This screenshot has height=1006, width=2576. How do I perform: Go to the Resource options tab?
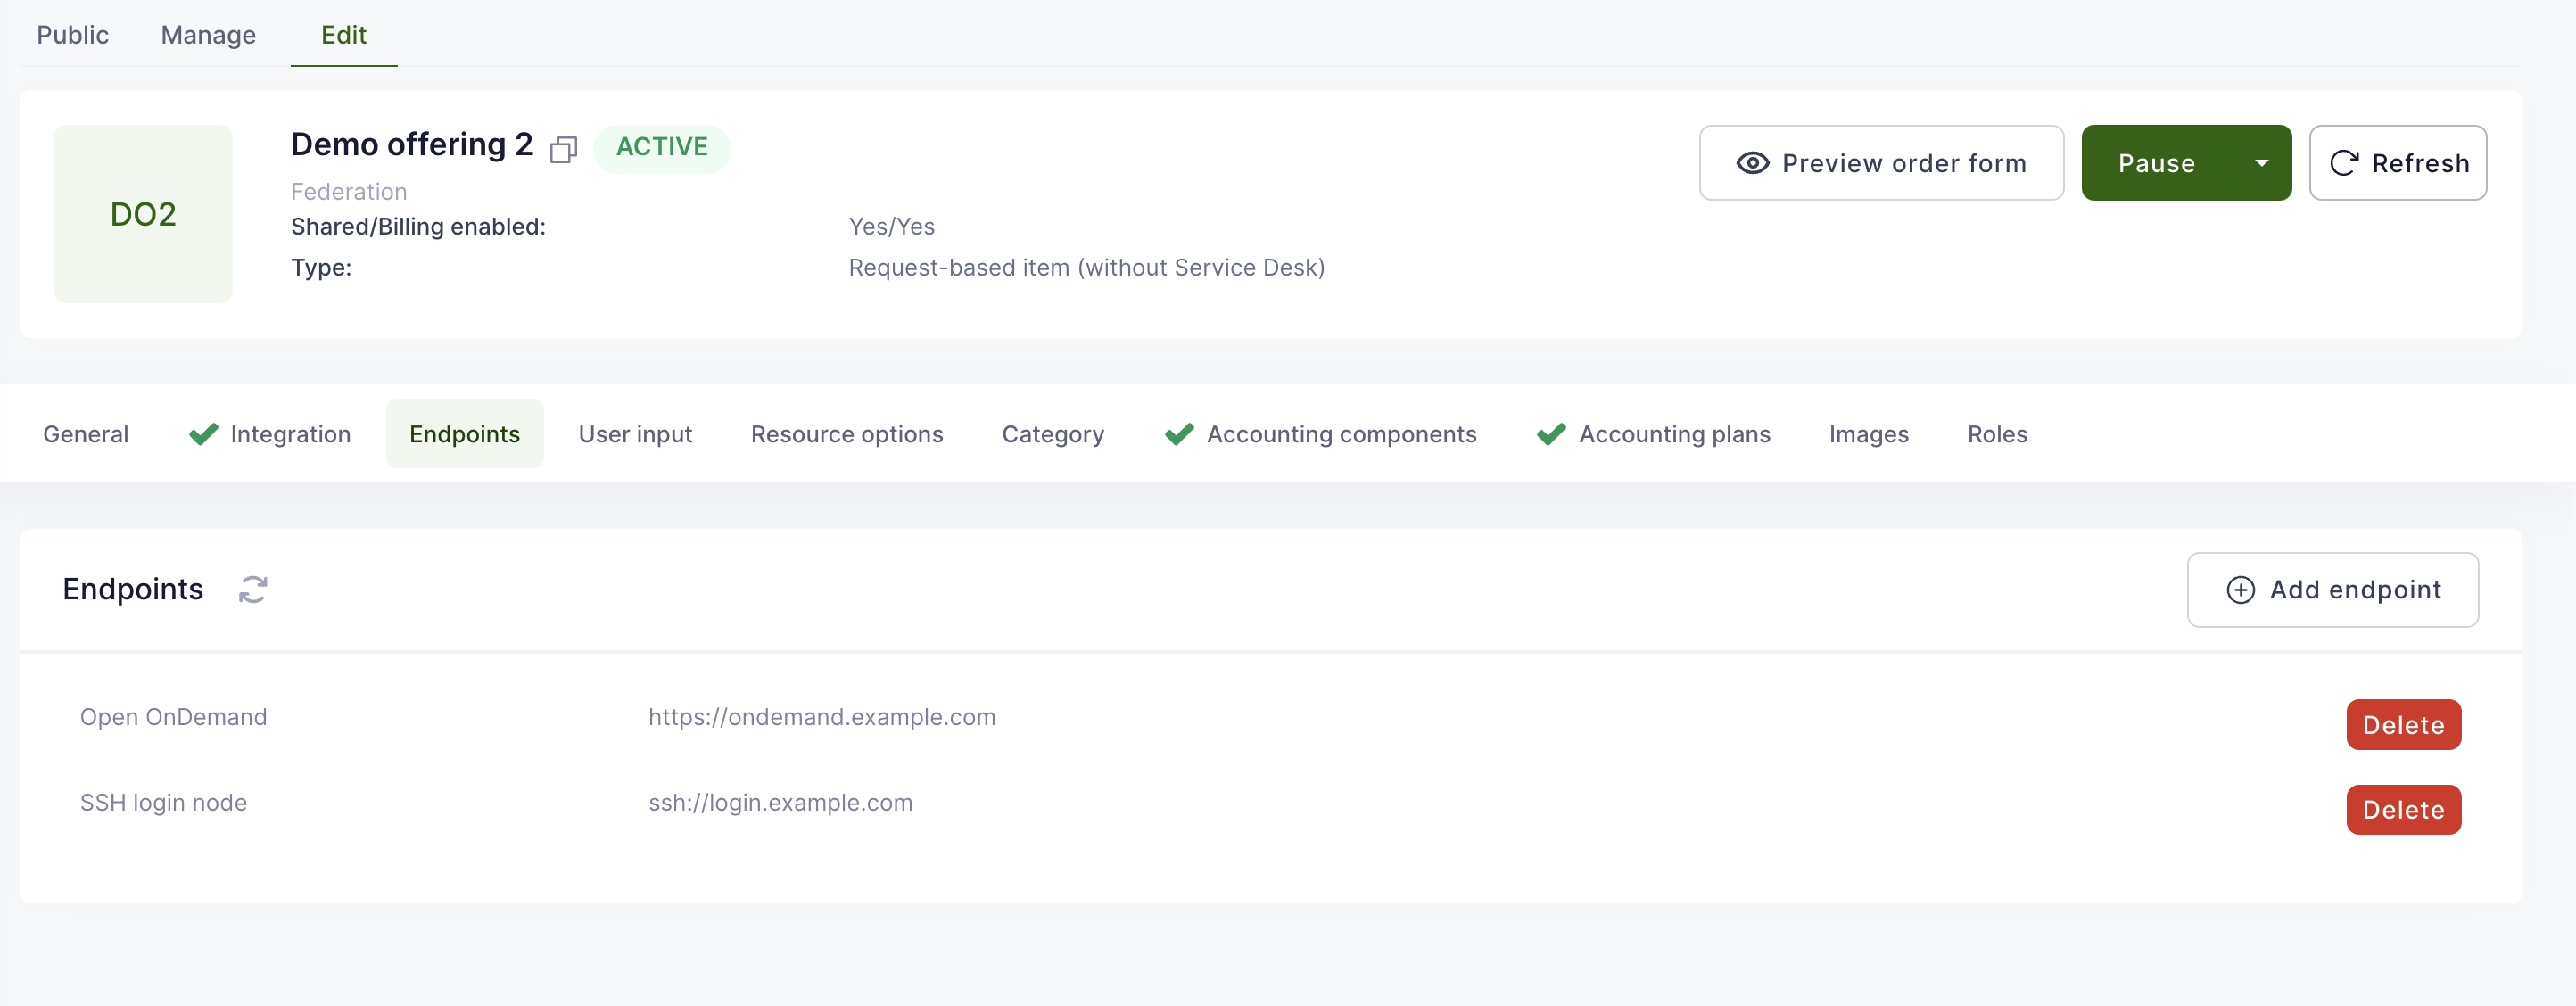(x=846, y=434)
